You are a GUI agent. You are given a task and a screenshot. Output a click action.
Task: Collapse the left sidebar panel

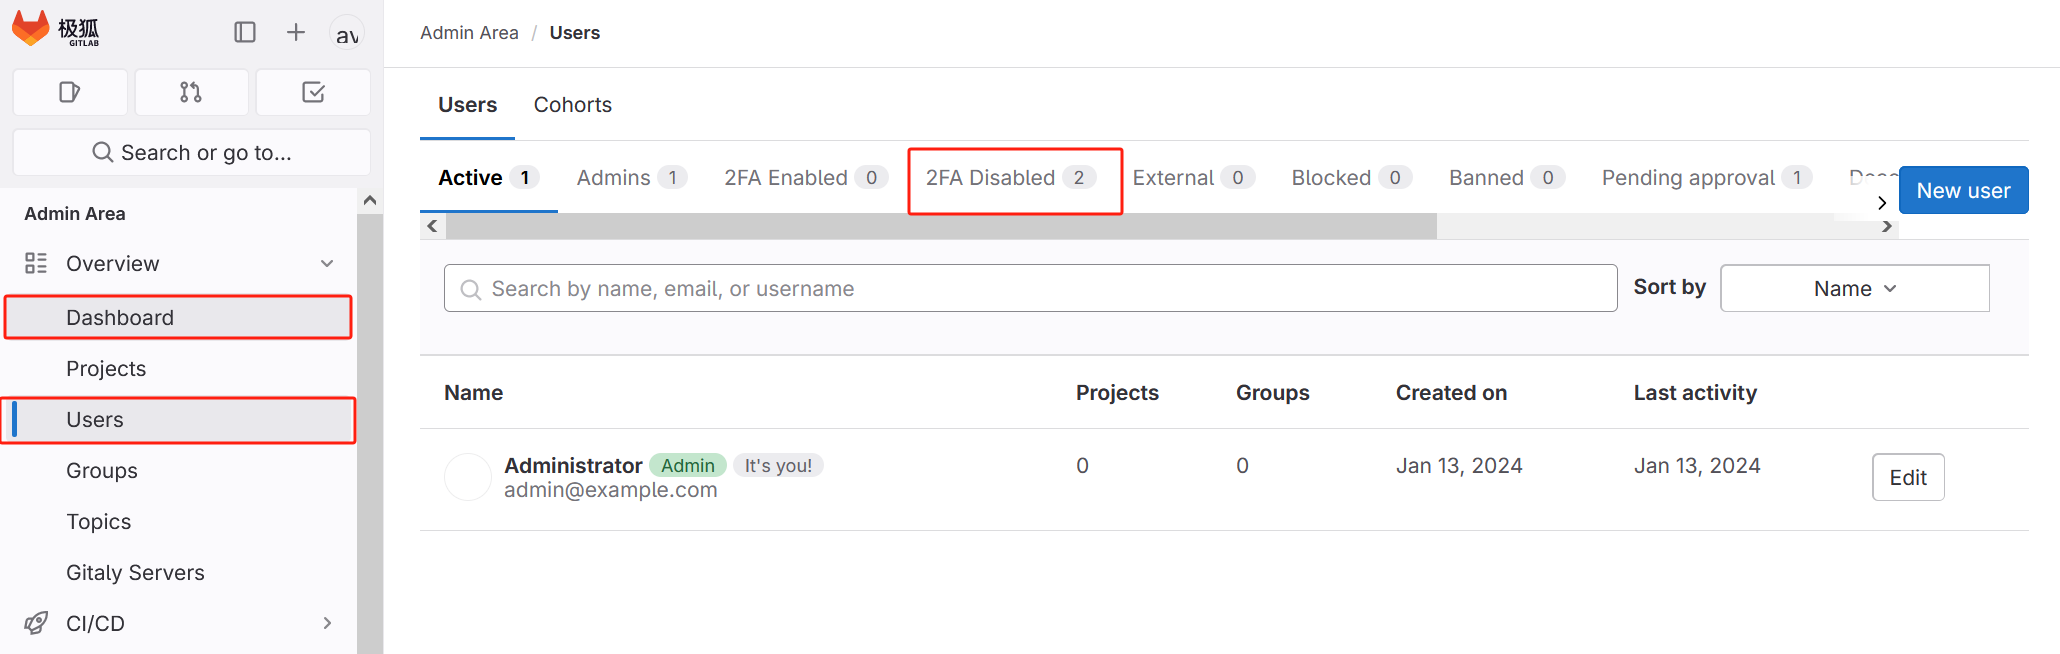(245, 32)
